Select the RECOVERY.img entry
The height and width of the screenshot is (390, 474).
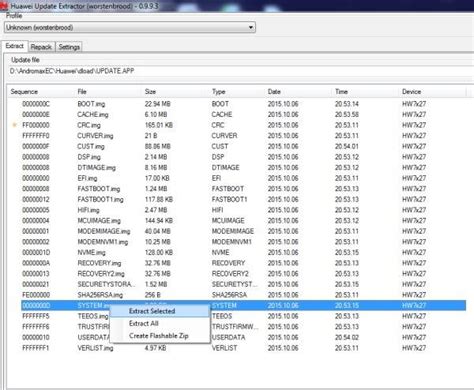point(243,263)
